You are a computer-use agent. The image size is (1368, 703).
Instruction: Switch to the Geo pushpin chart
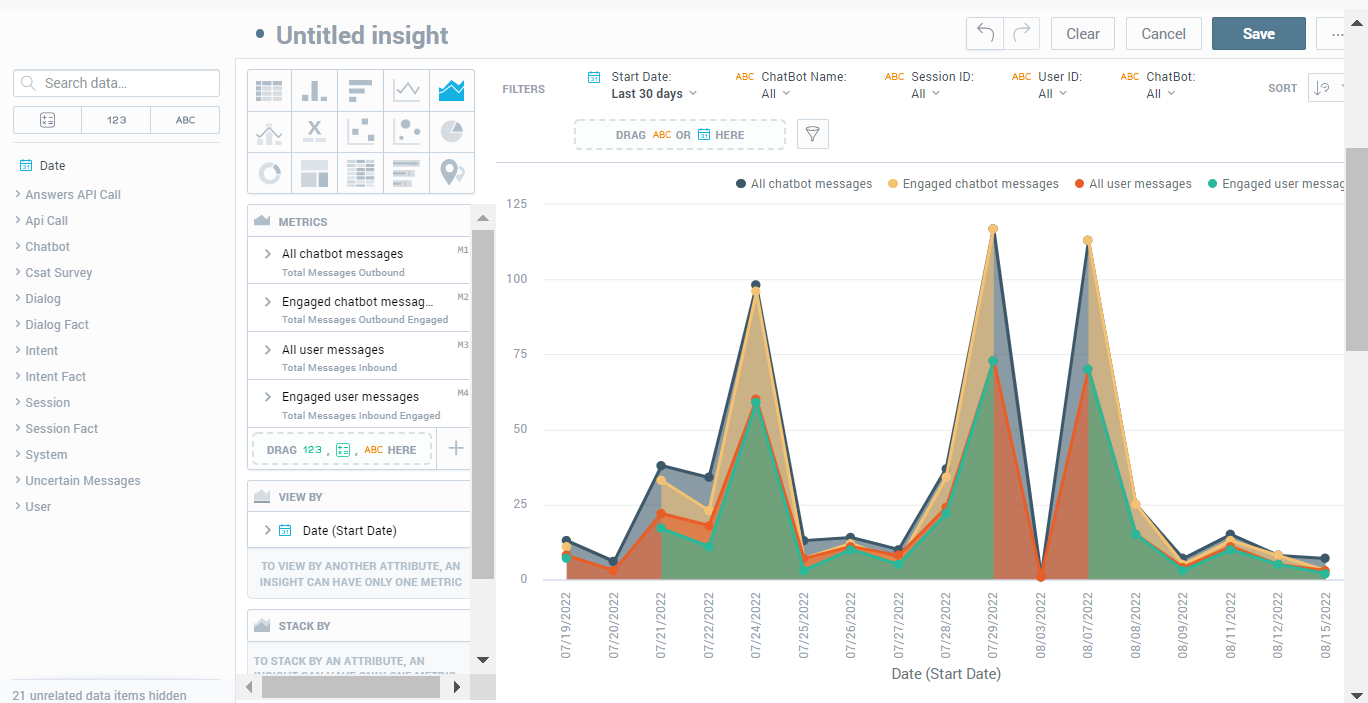point(452,172)
